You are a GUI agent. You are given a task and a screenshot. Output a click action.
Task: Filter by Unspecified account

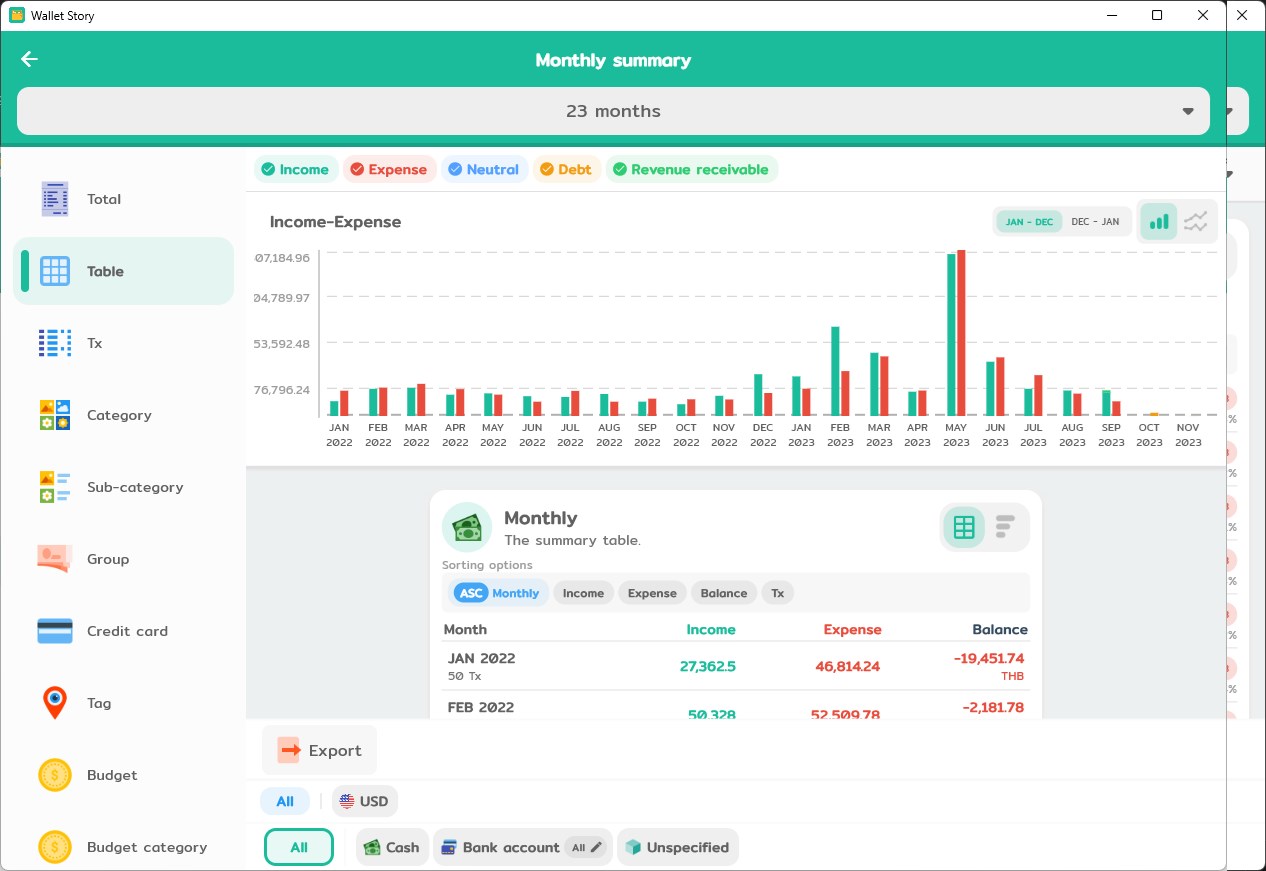click(x=677, y=847)
